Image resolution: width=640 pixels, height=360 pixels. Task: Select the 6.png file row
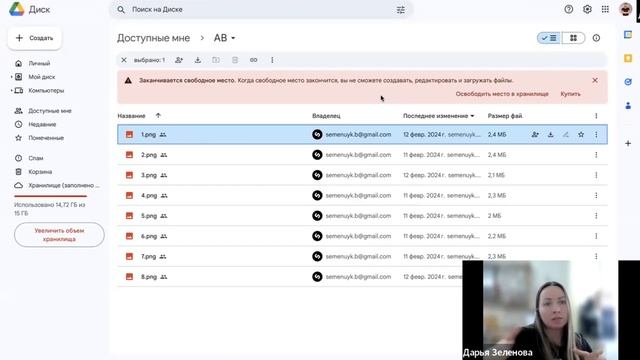(362, 236)
